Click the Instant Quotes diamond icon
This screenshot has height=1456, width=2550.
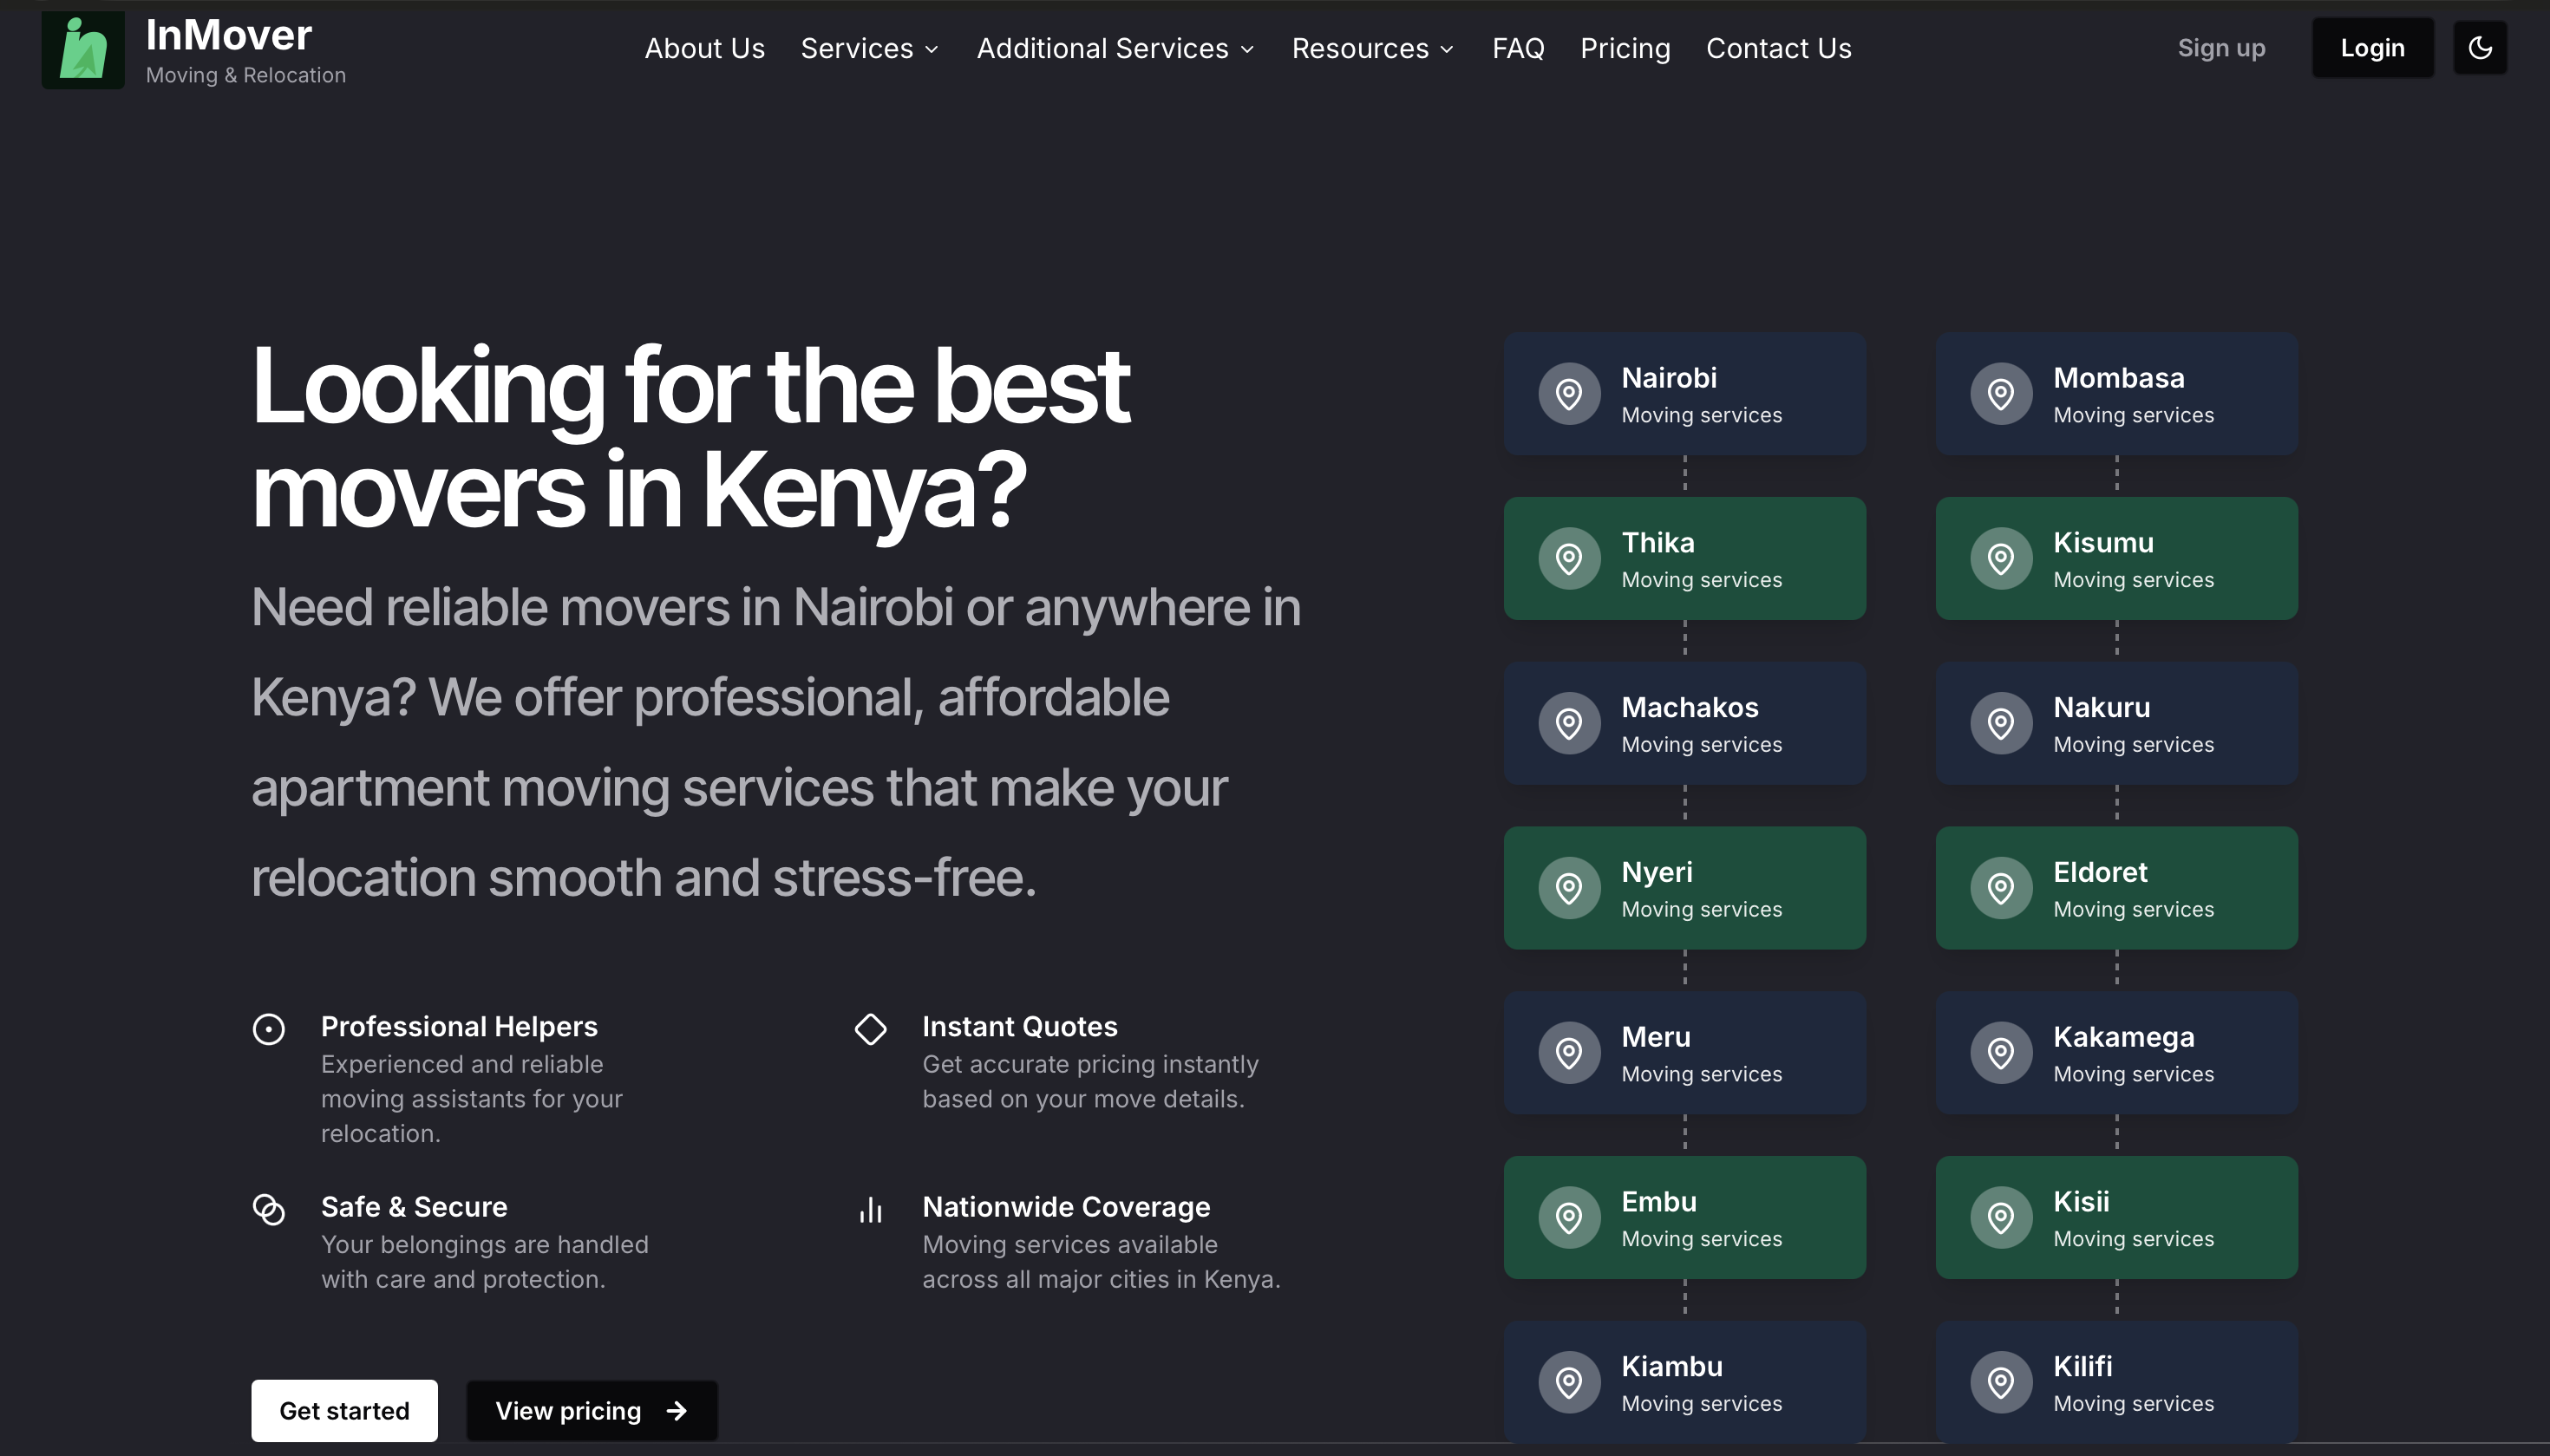870,1029
